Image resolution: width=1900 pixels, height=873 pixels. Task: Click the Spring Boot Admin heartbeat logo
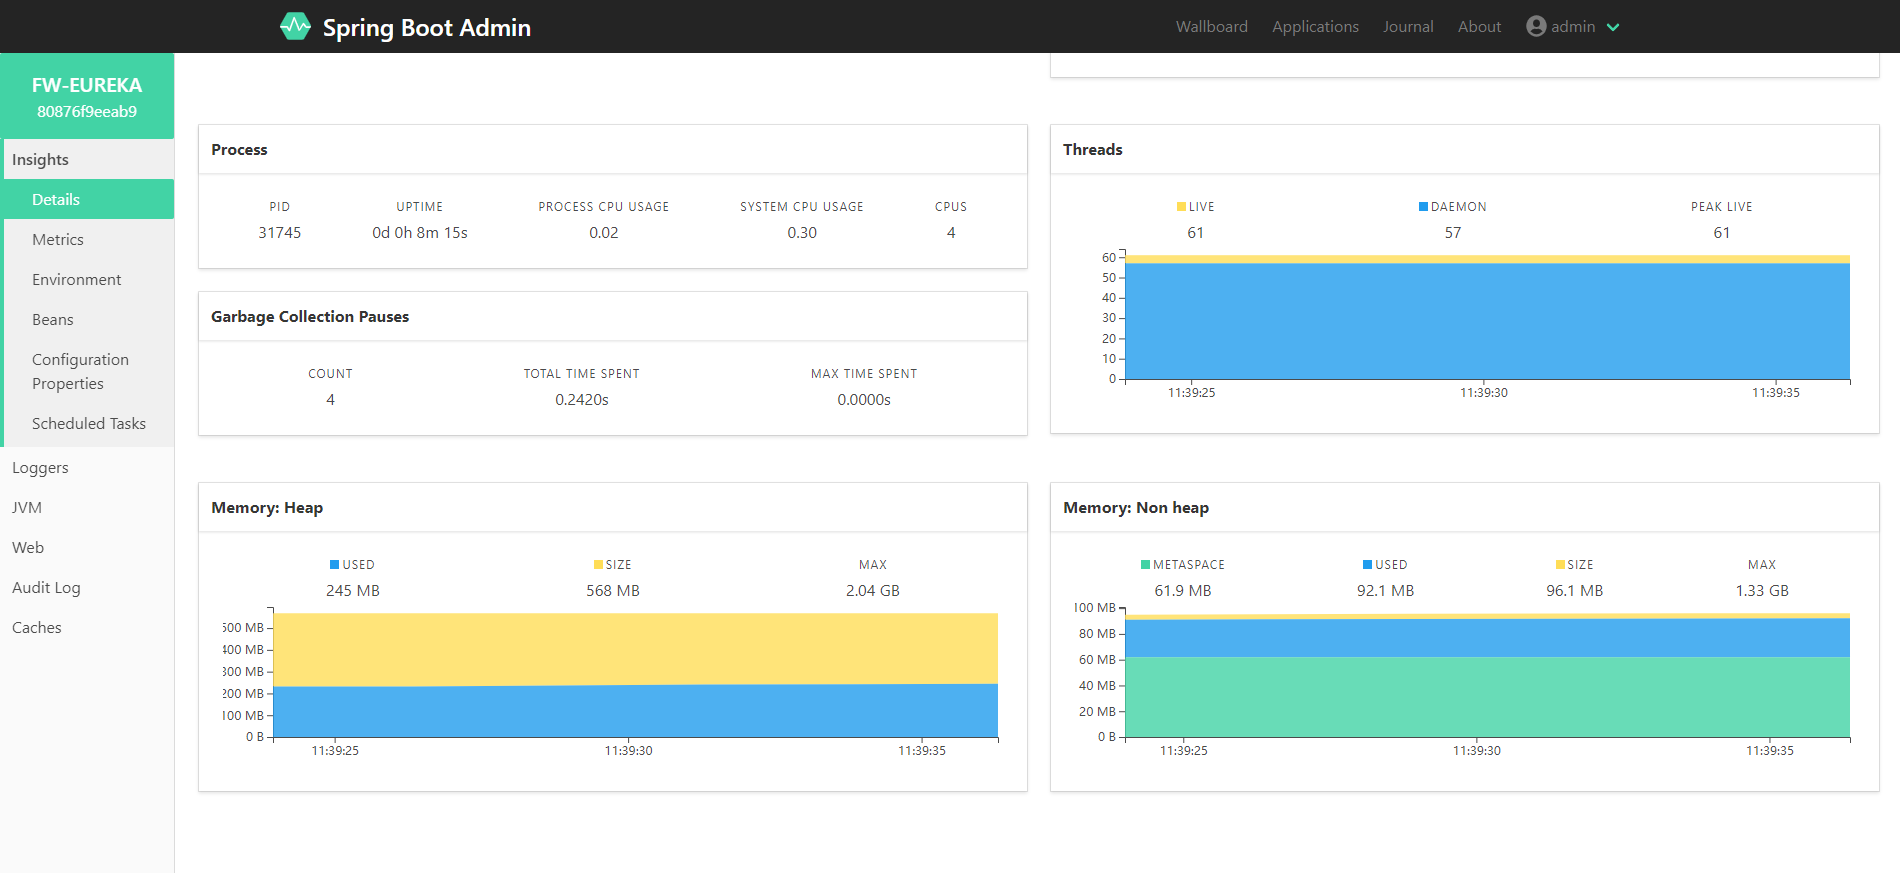[295, 27]
